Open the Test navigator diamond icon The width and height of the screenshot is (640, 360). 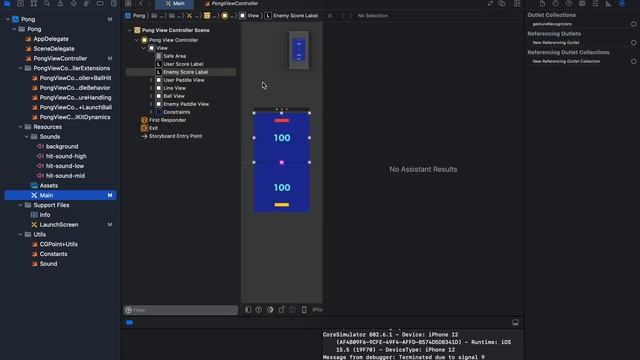[73, 4]
